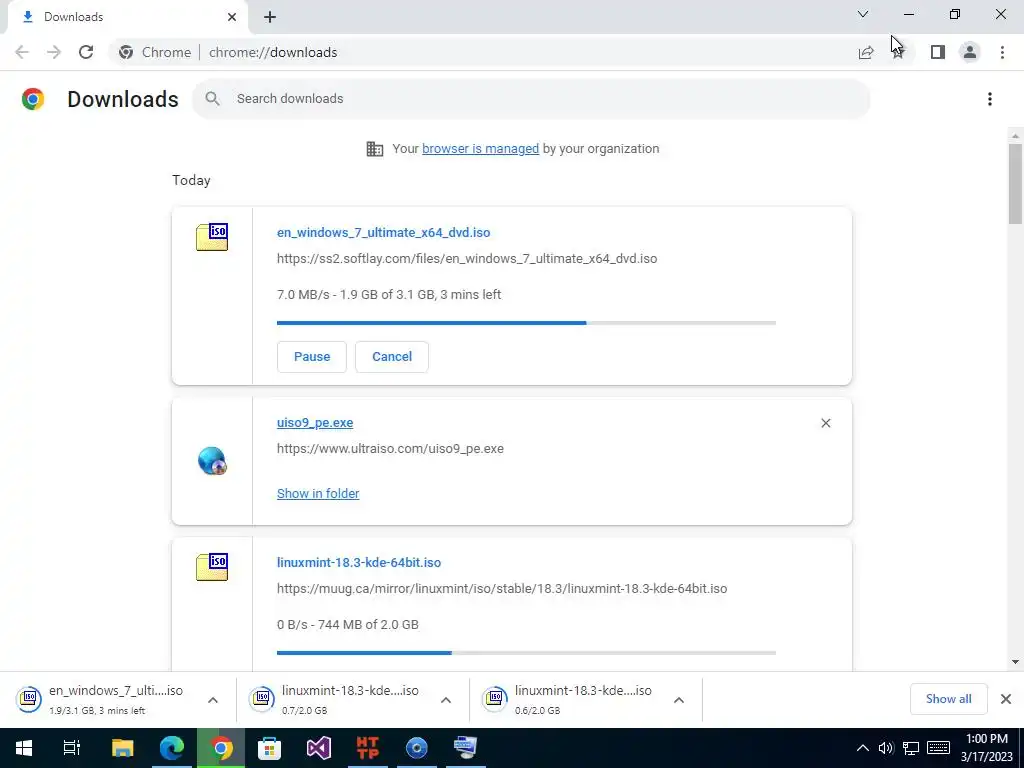Click the muug.ca mirror URL text
1024x768 pixels.
pos(502,588)
